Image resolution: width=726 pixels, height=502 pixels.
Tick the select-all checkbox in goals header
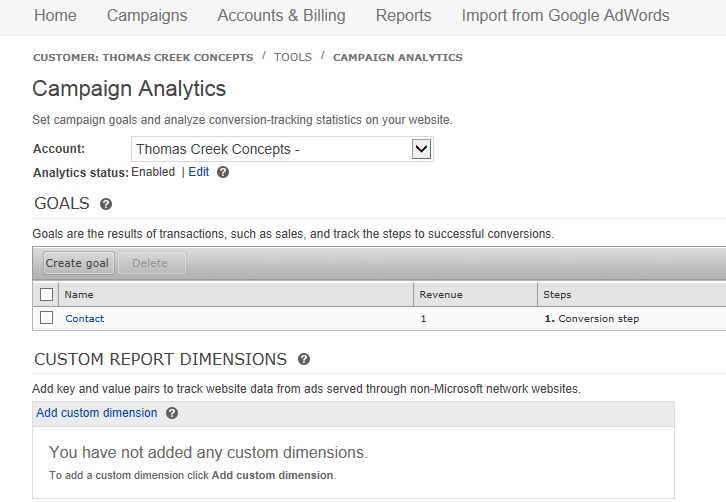click(46, 295)
